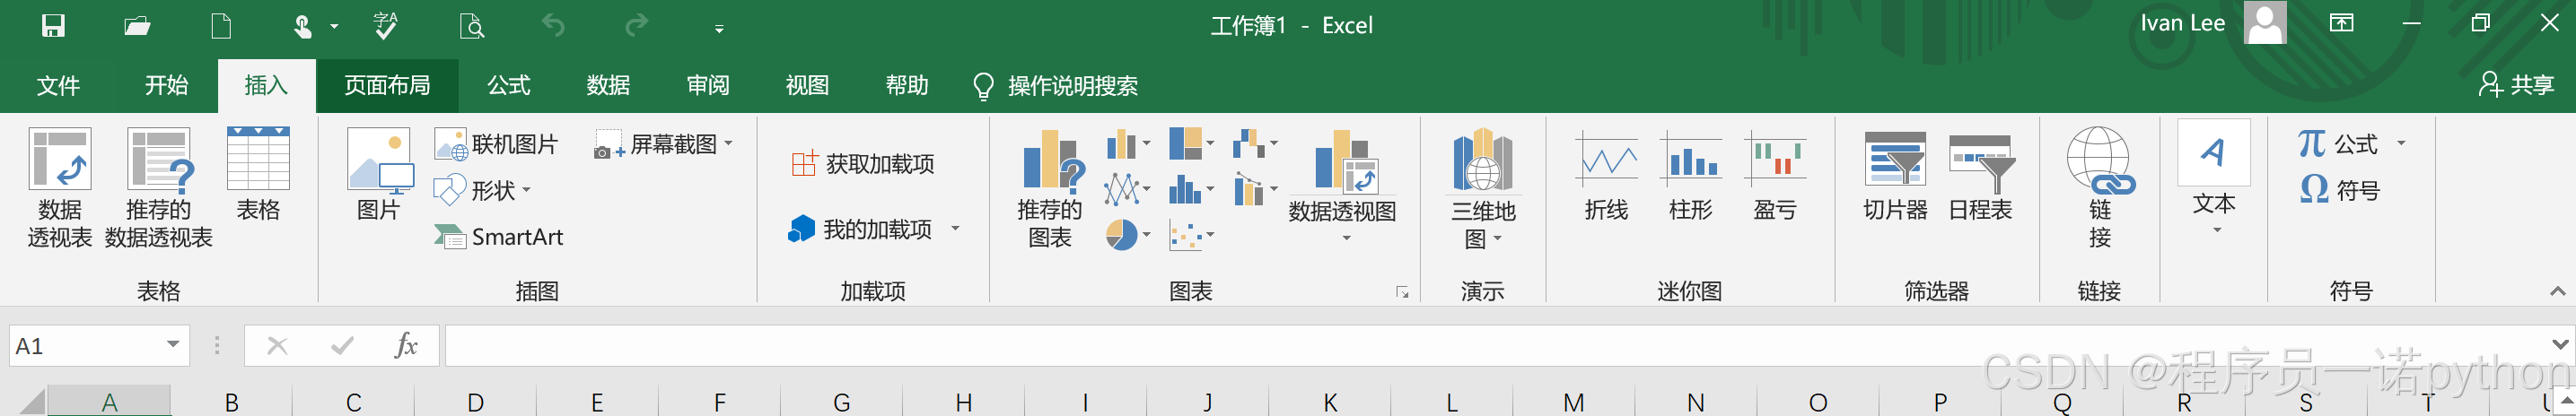
Task: Click the Print Preview icon
Action: click(471, 25)
